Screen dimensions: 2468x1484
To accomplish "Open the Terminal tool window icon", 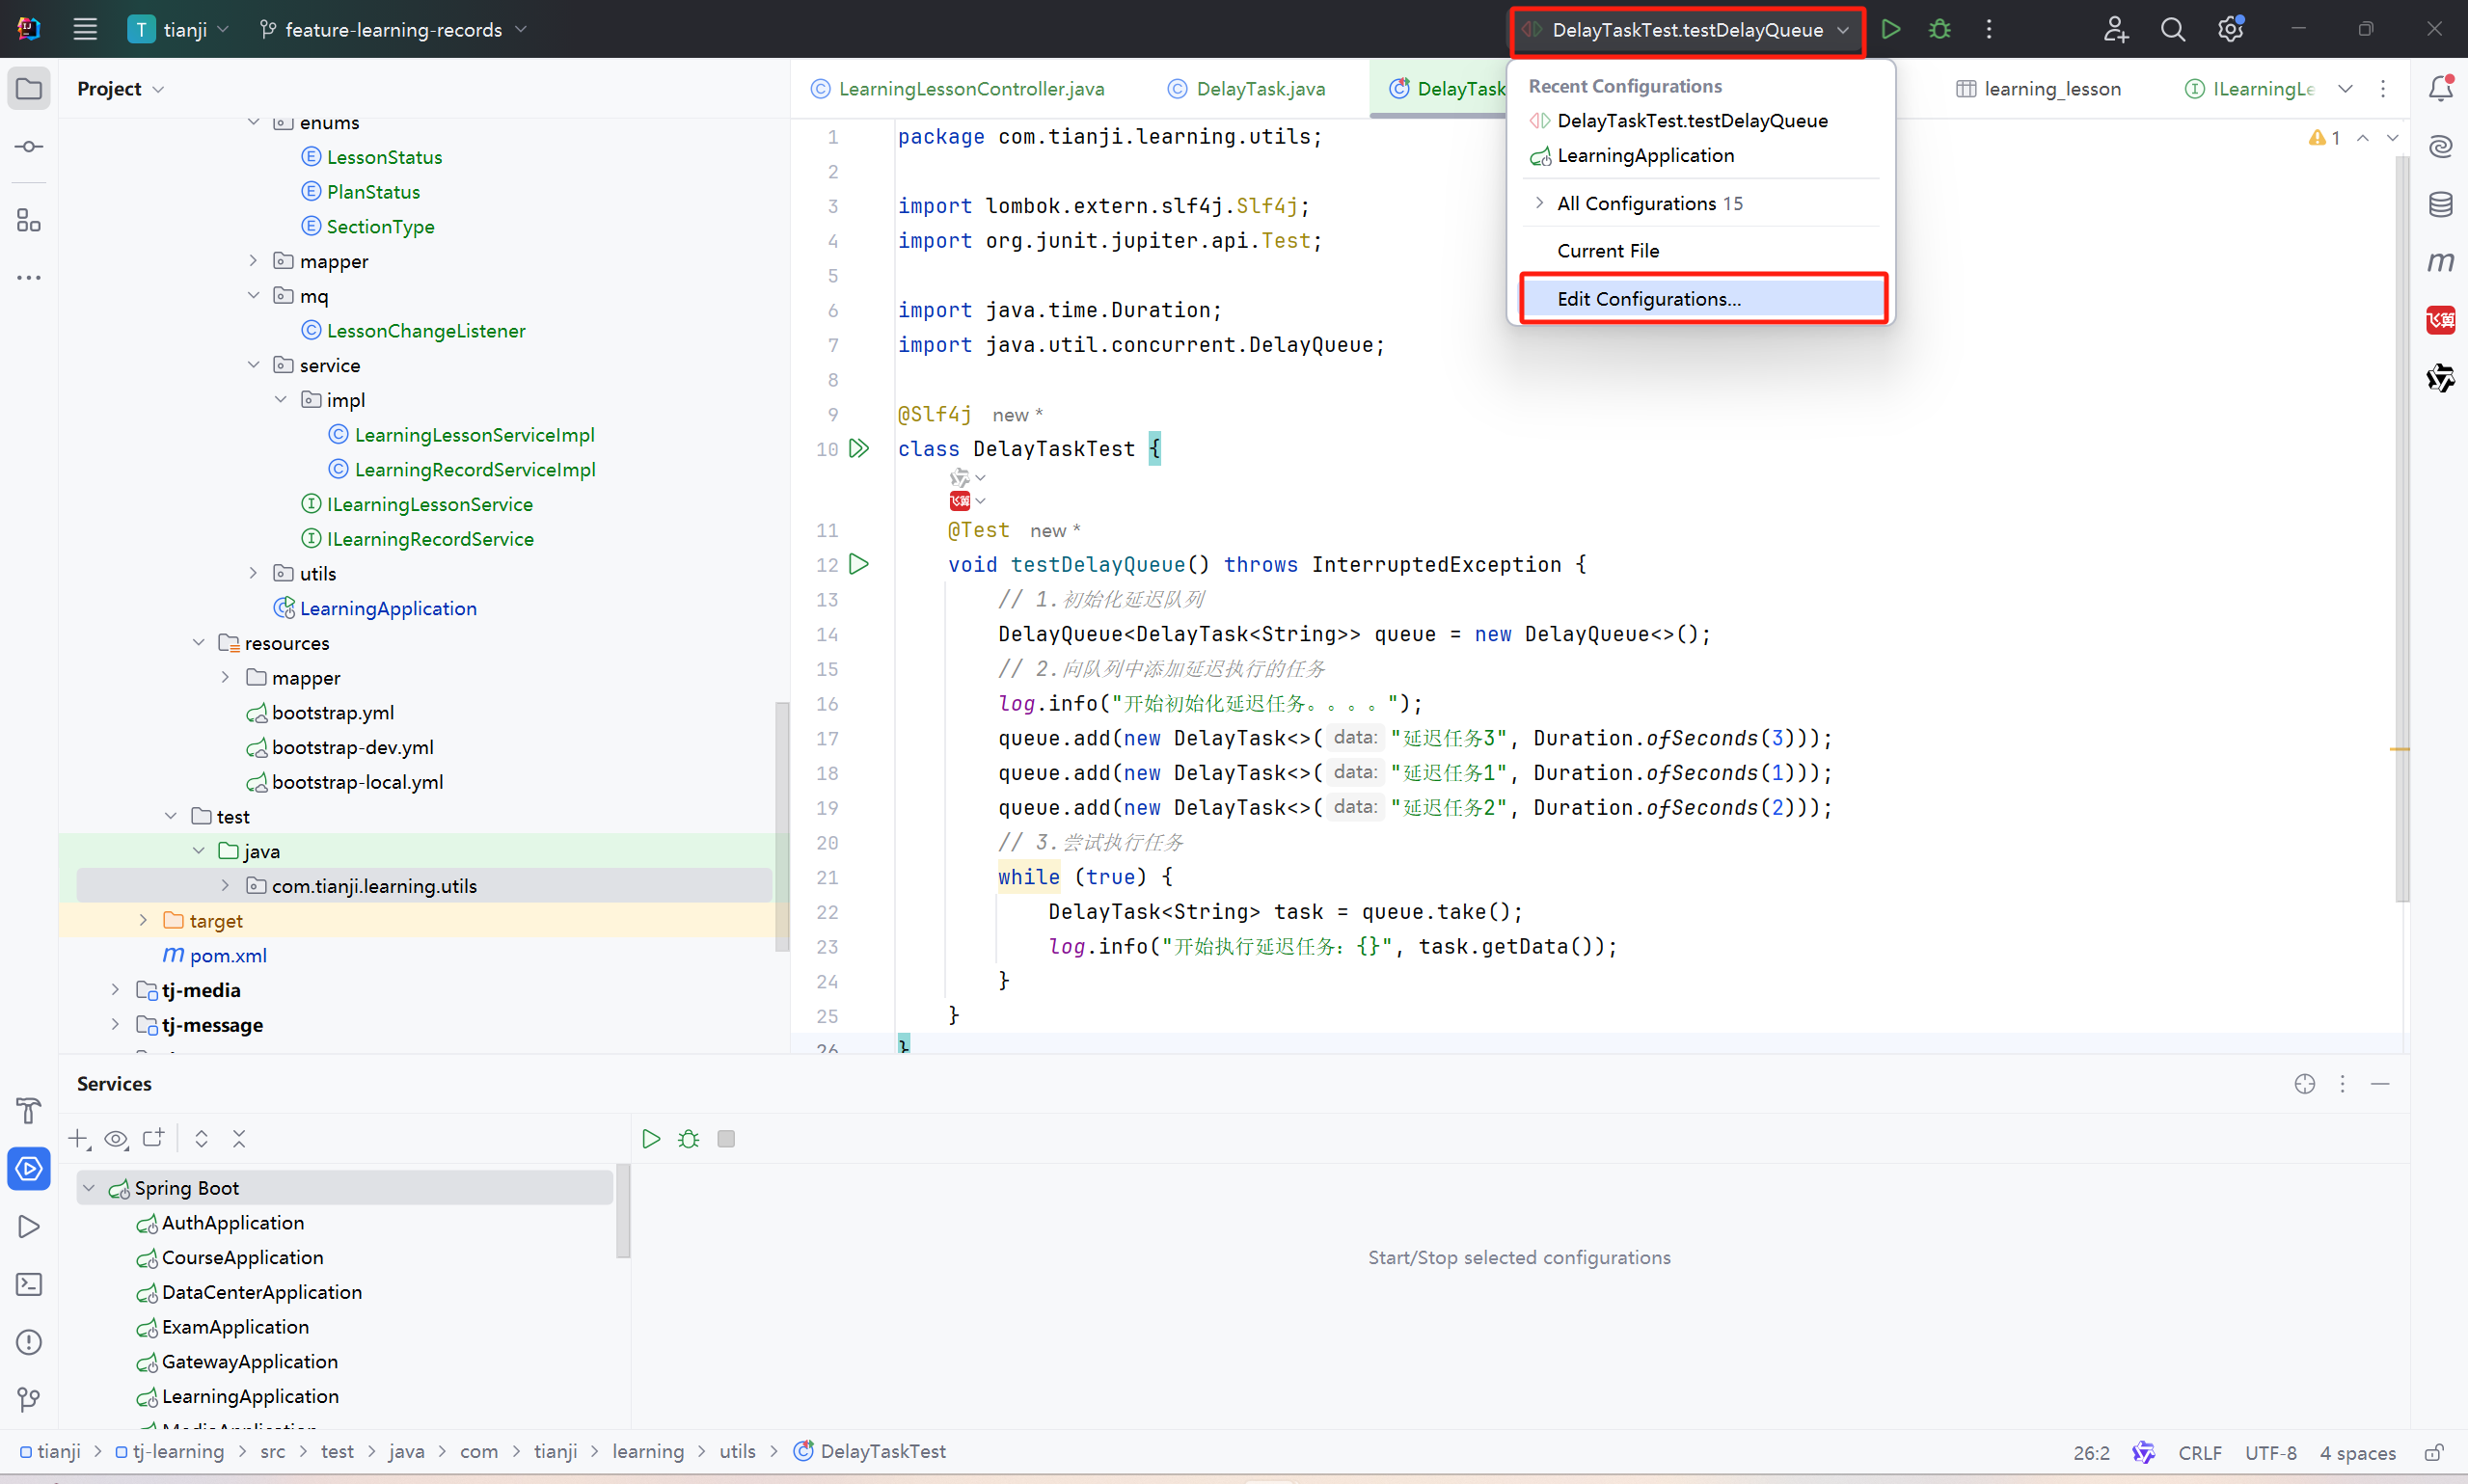I will [29, 1284].
